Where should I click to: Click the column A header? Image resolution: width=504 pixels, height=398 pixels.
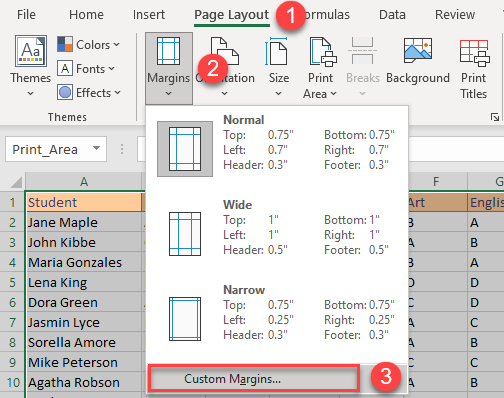pos(84,182)
